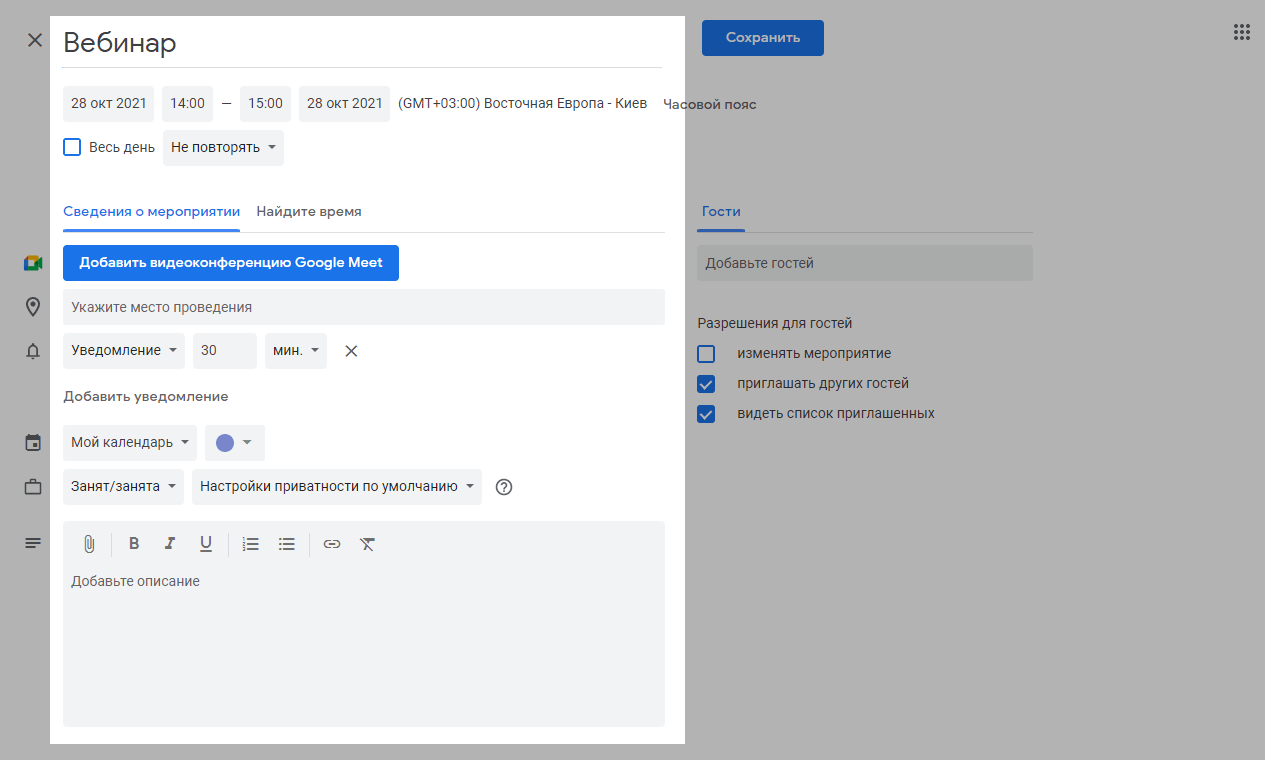Insert link in the description toolbar

point(332,544)
